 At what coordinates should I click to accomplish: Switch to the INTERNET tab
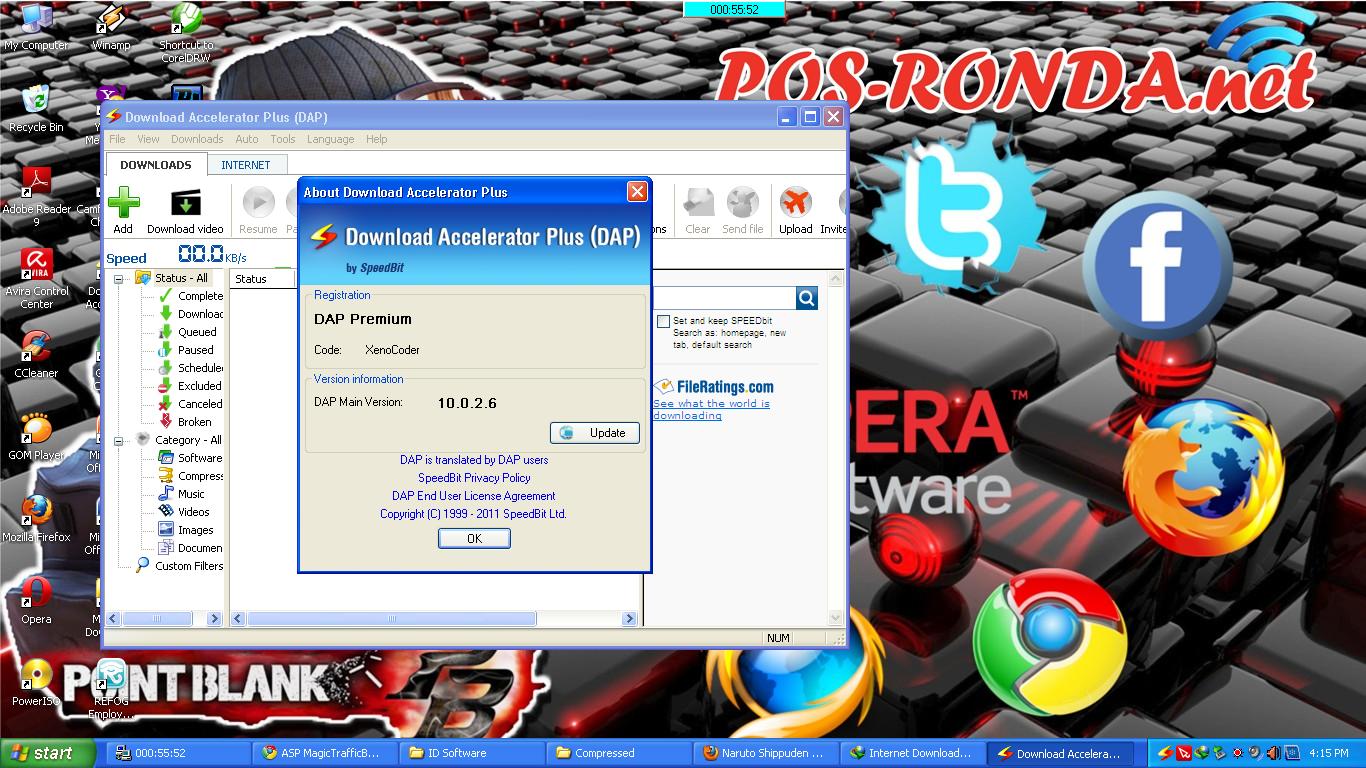pos(247,164)
